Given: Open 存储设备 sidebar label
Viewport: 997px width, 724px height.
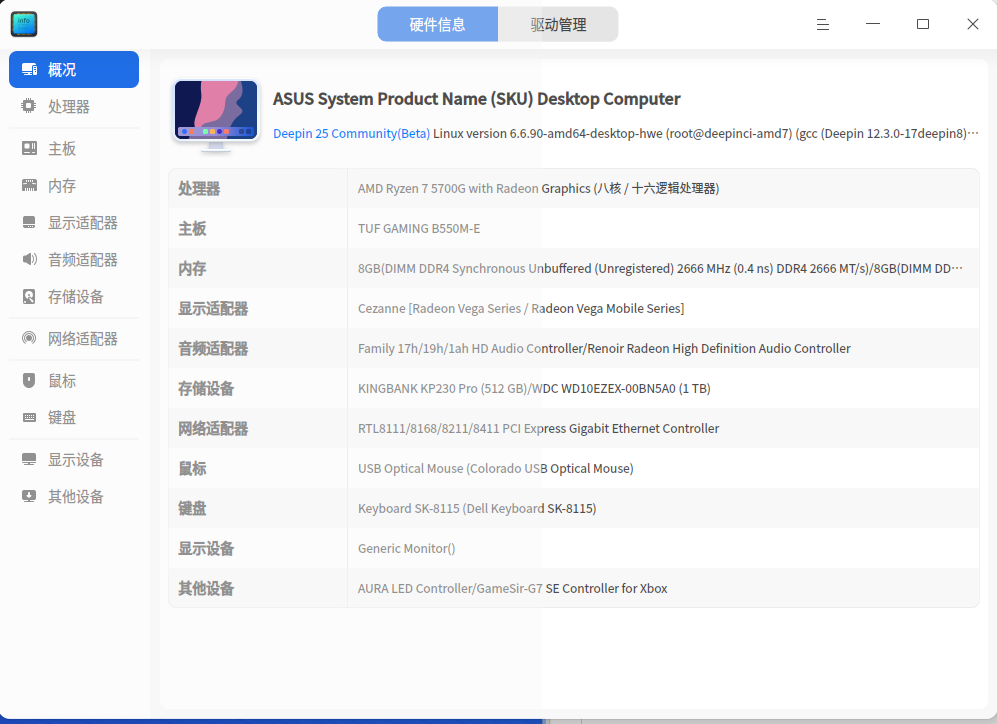Looking at the screenshot, I should [76, 296].
